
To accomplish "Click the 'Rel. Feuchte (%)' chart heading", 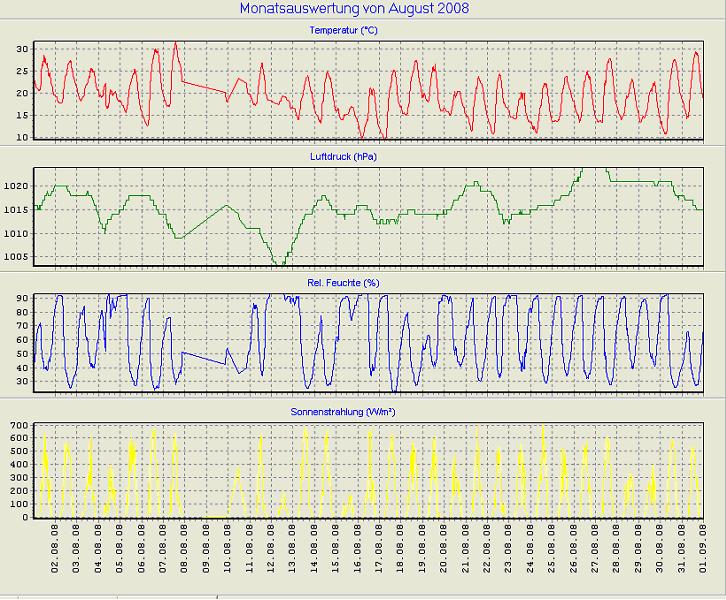I will click(x=344, y=283).
